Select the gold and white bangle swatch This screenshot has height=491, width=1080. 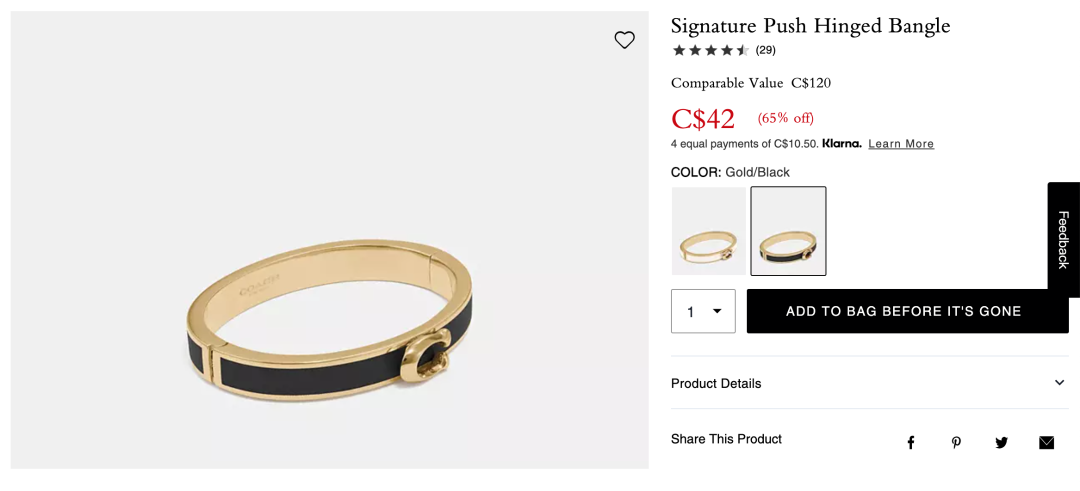coord(708,231)
